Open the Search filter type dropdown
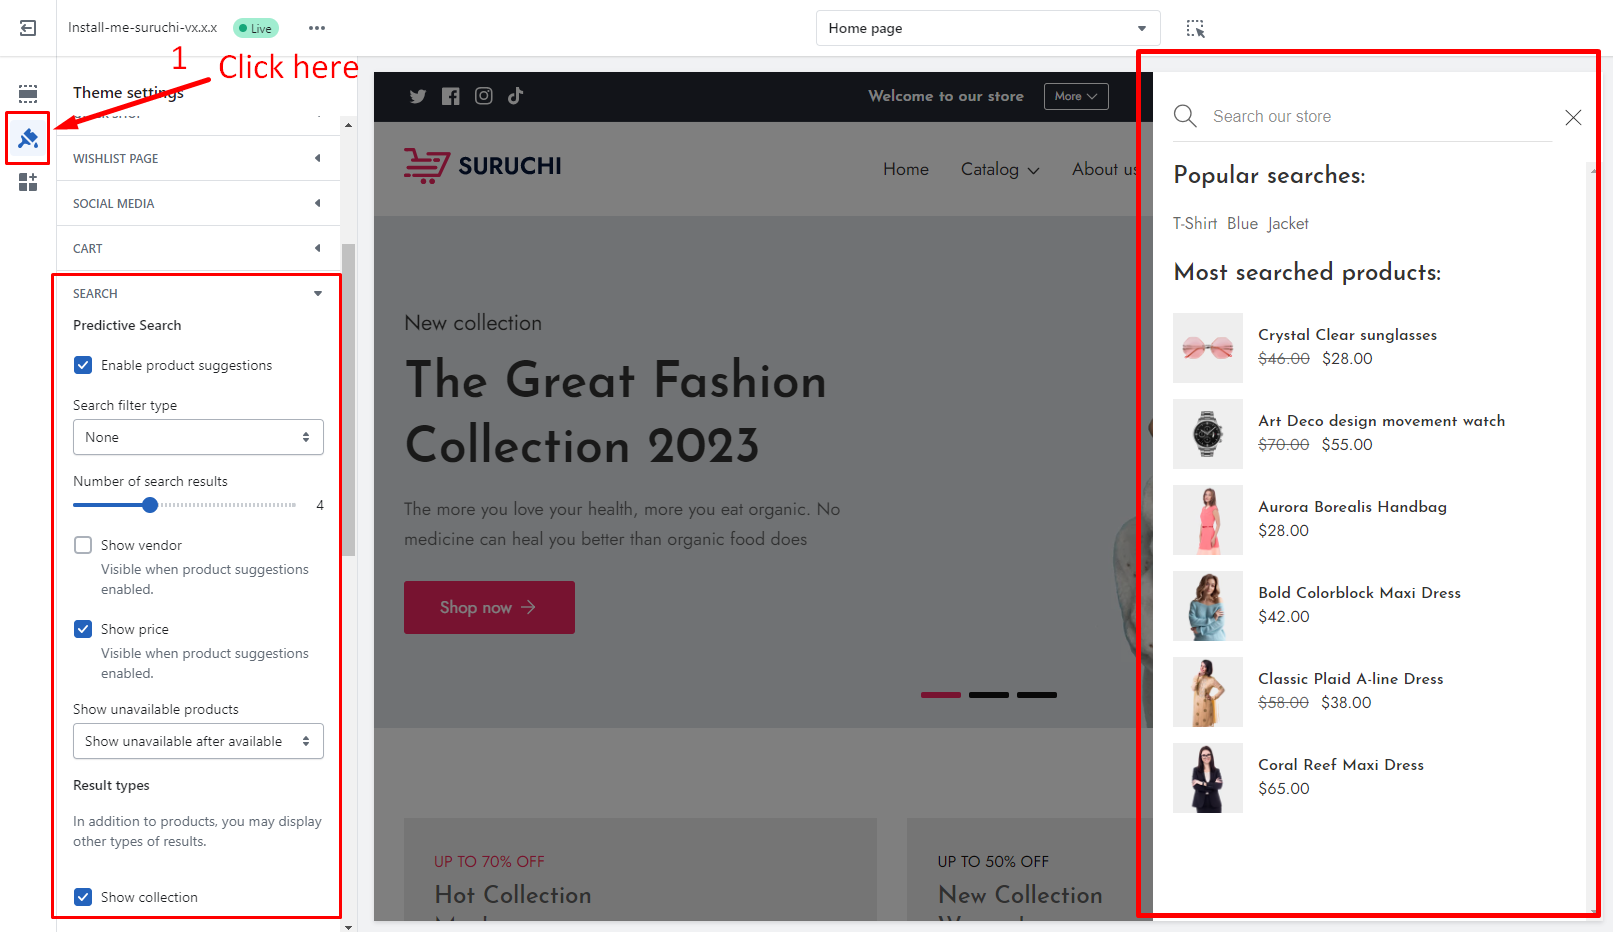This screenshot has height=932, width=1613. [198, 437]
